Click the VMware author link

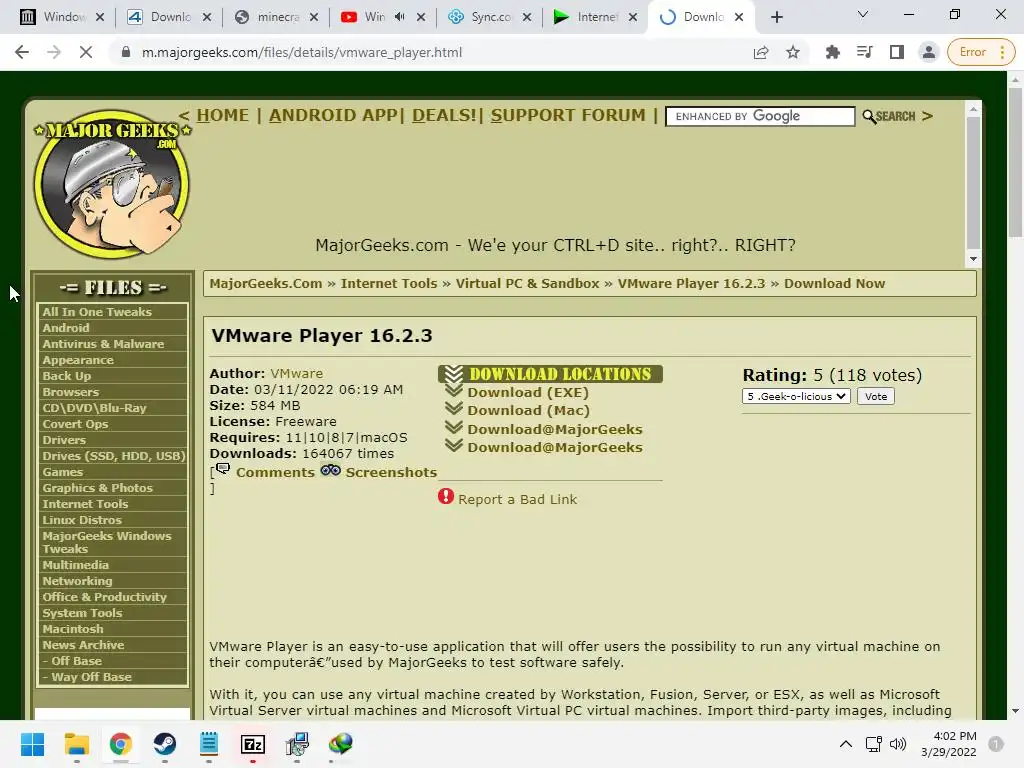click(x=296, y=374)
